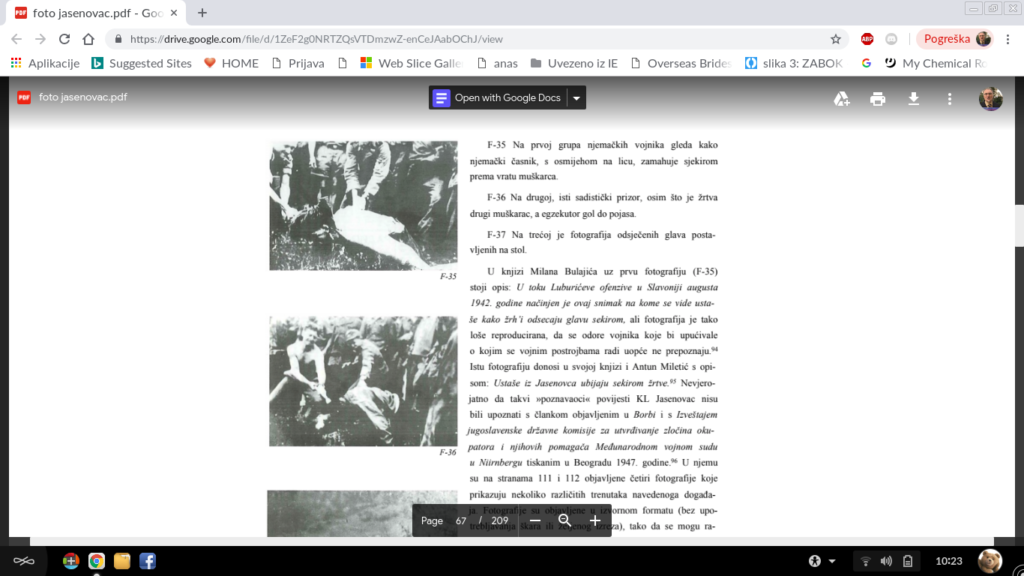Open the Facebook app in the taskbar
The width and height of the screenshot is (1024, 576).
click(147, 561)
